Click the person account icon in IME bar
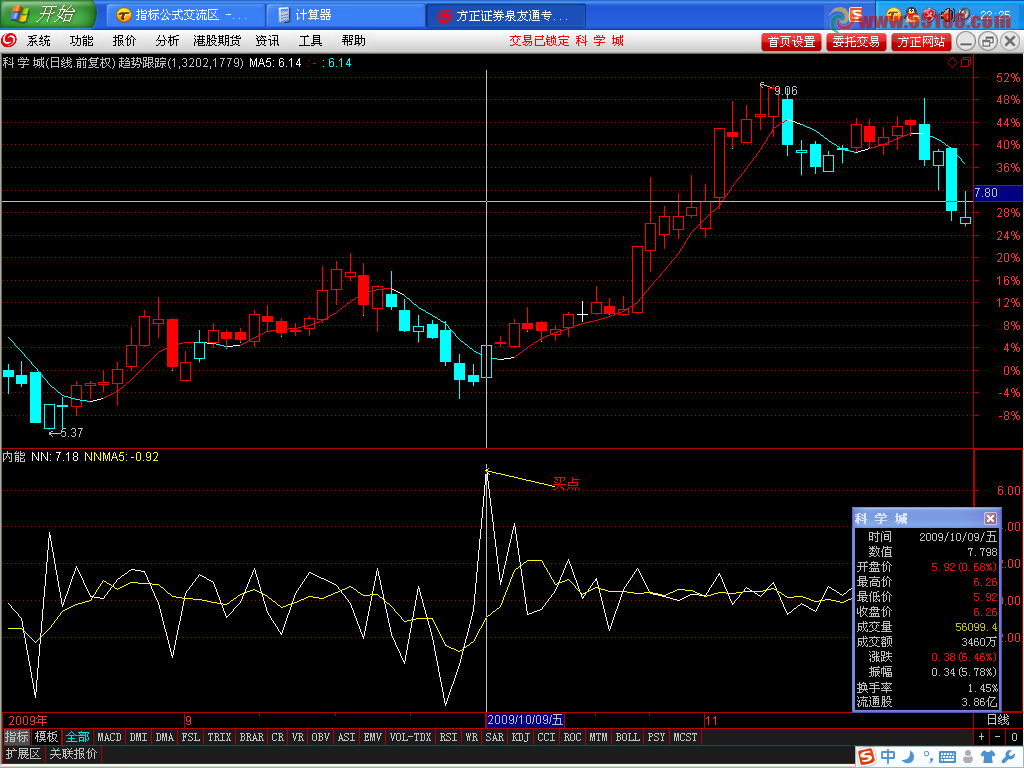The image size is (1024, 768). click(968, 757)
